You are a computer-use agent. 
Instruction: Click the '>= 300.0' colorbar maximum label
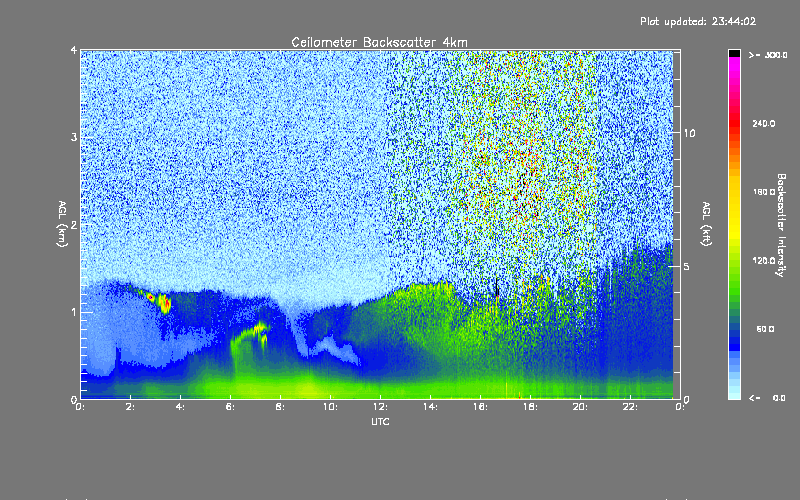[x=768, y=55]
